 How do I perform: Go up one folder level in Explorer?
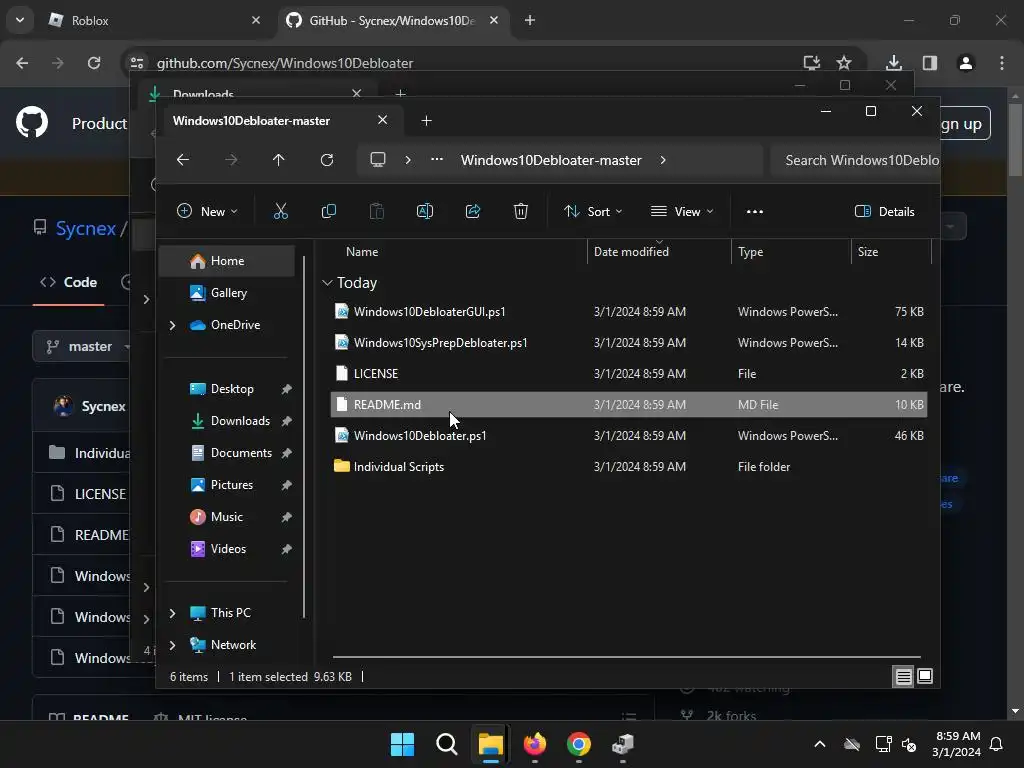[x=278, y=160]
